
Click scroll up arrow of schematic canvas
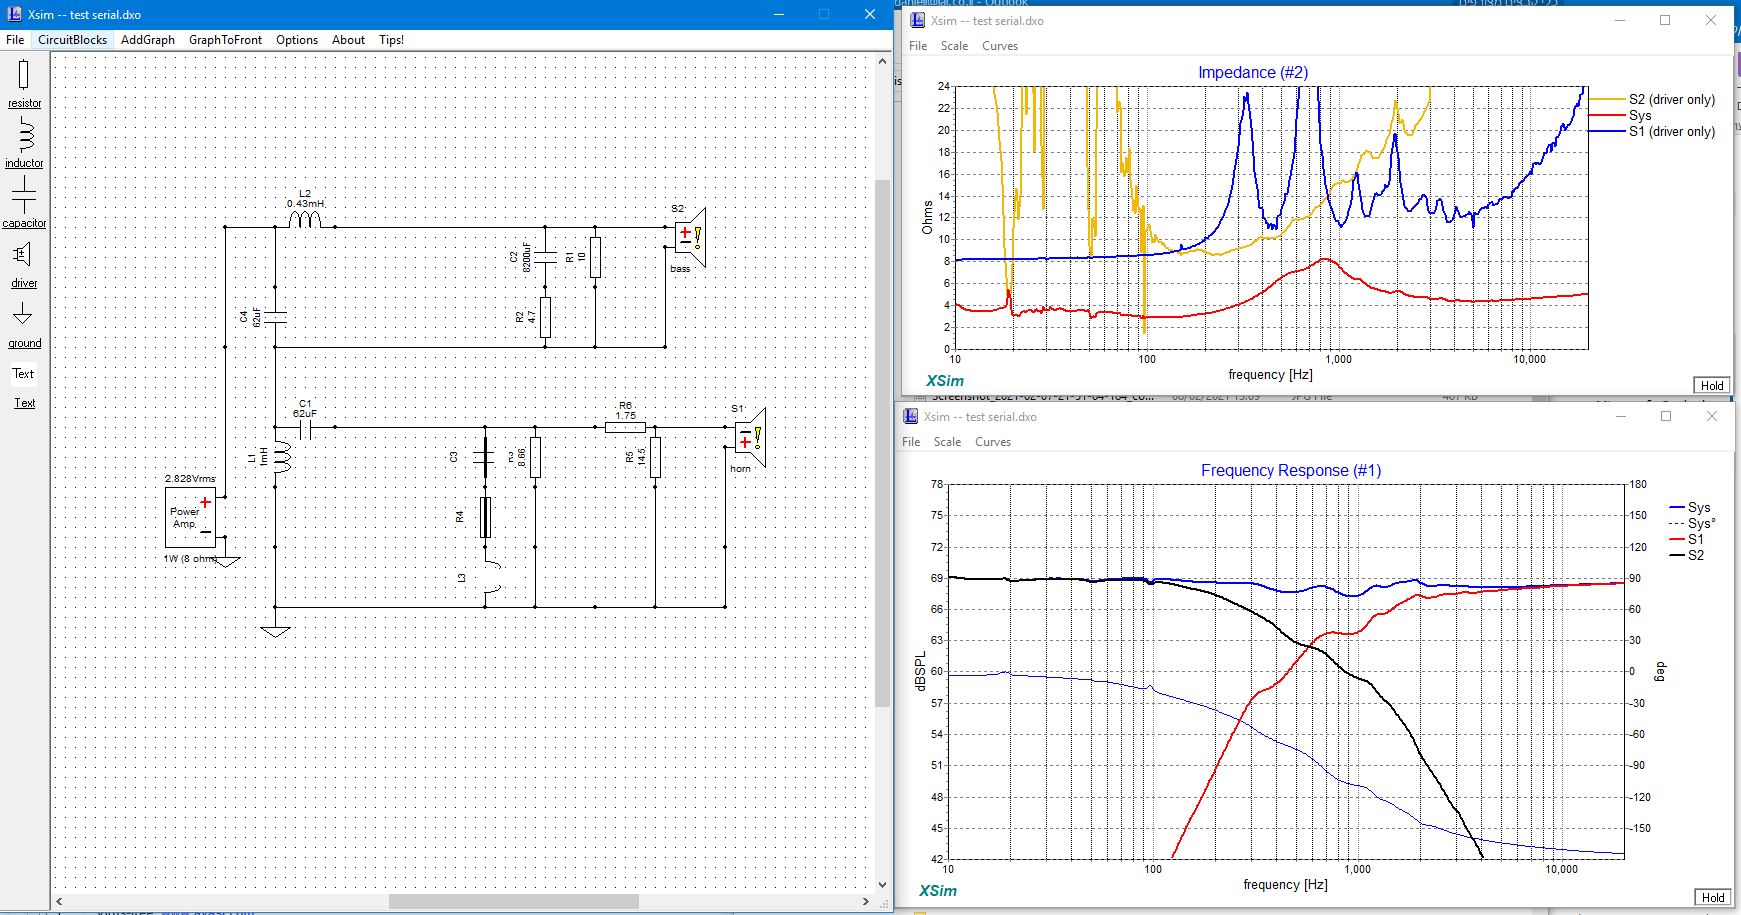pyautogui.click(x=881, y=61)
